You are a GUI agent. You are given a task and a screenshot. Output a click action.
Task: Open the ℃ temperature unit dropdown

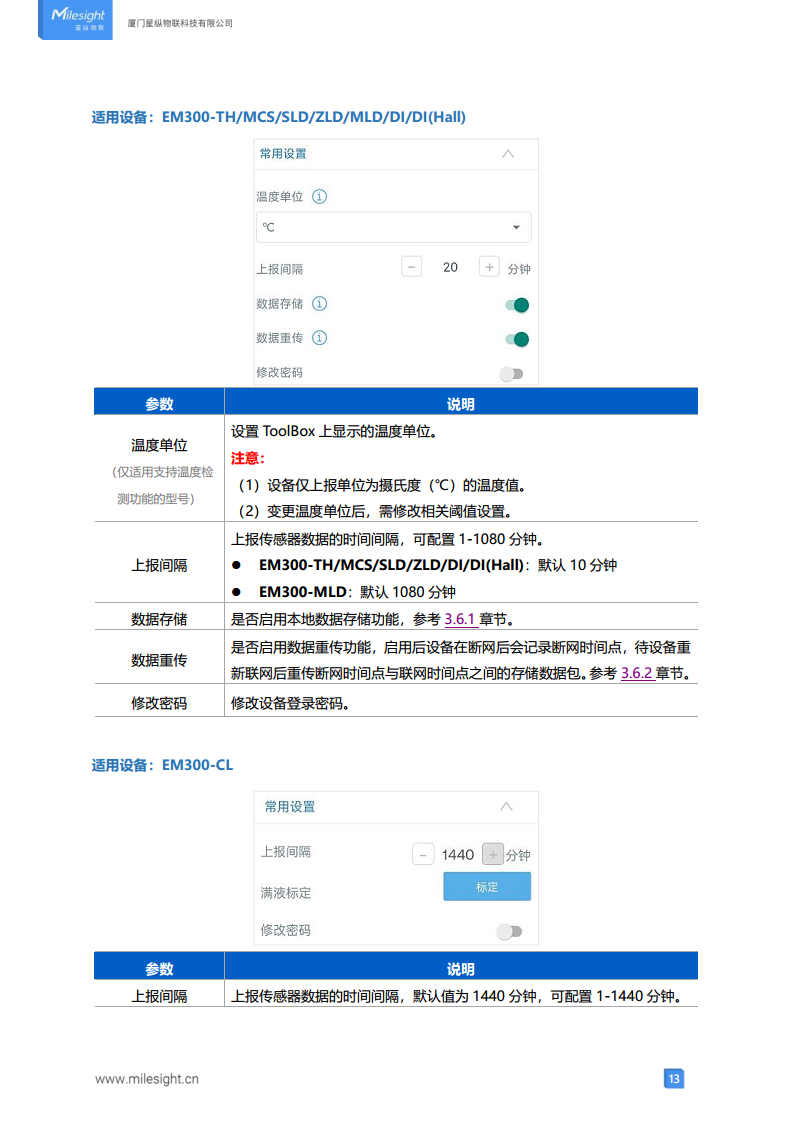(x=394, y=228)
